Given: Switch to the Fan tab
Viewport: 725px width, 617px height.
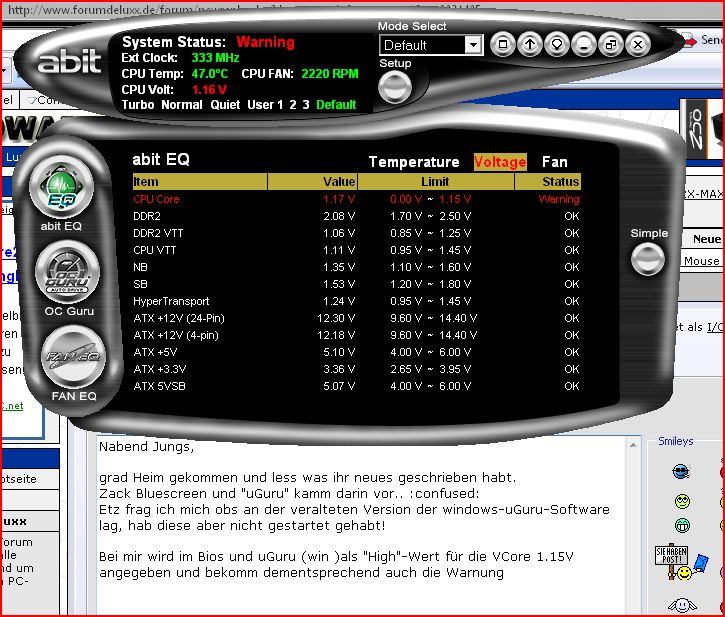Looking at the screenshot, I should (x=554, y=162).
